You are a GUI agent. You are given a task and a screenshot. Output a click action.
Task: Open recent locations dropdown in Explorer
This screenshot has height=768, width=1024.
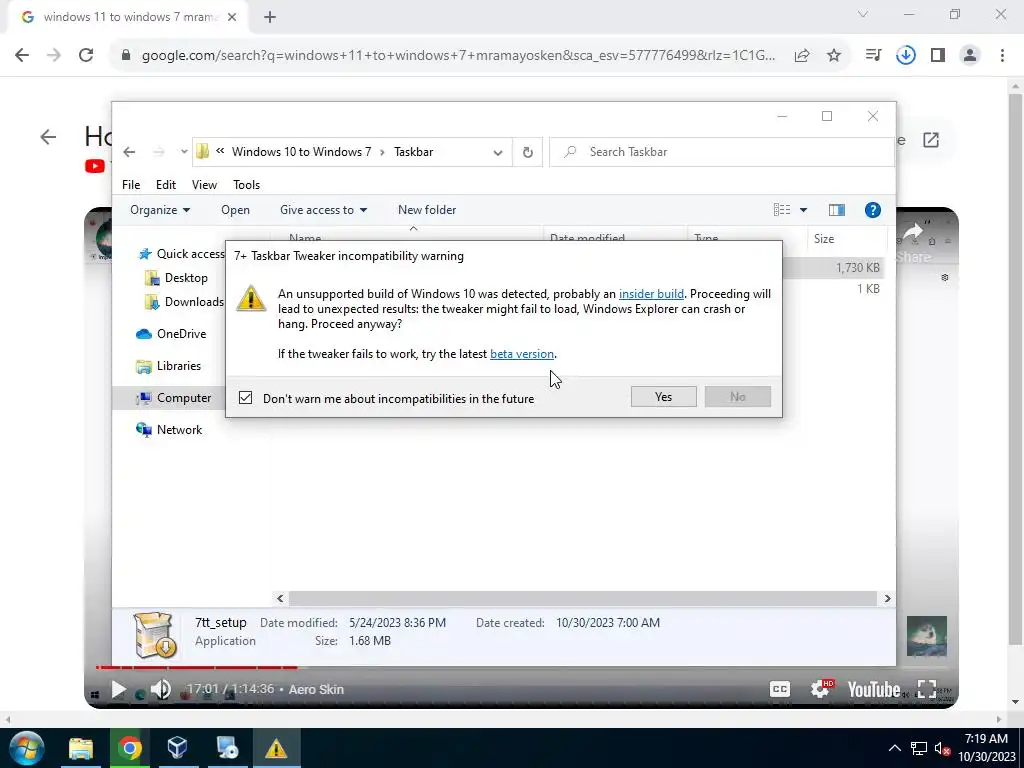coord(184,152)
